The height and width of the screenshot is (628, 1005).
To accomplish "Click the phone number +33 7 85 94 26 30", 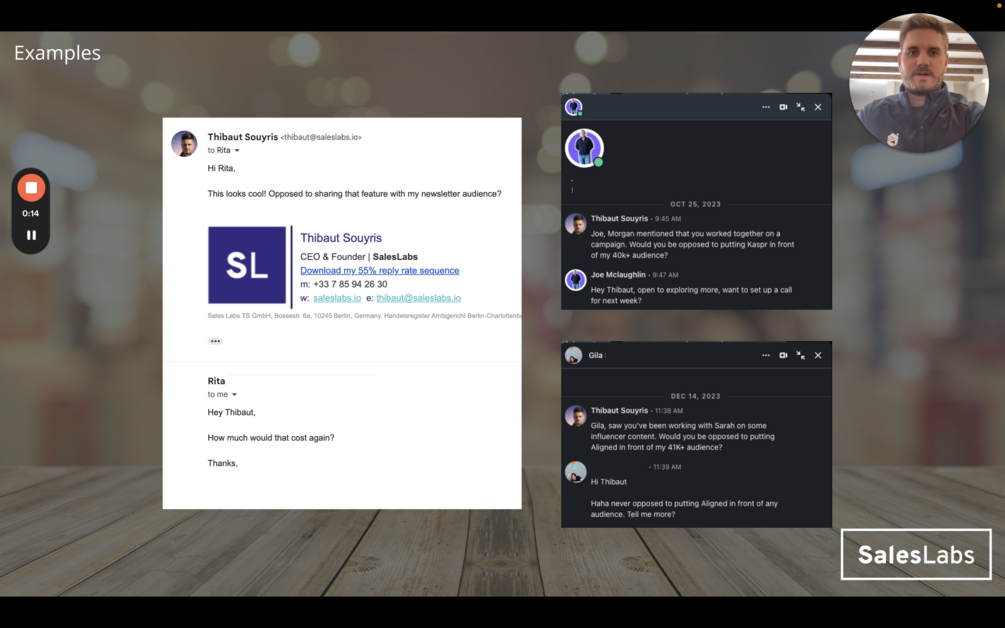I will [x=350, y=284].
